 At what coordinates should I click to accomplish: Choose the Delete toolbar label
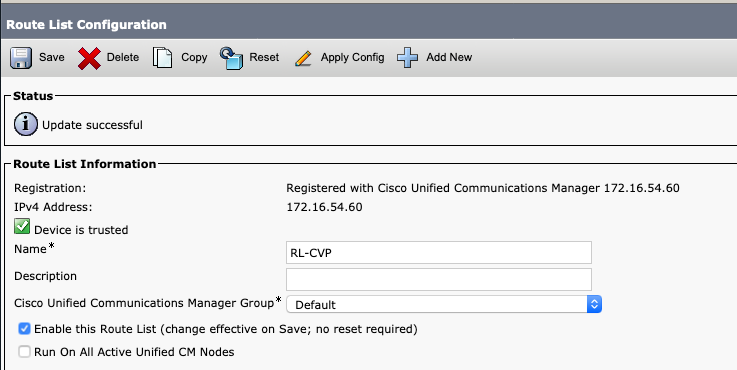pos(123,57)
